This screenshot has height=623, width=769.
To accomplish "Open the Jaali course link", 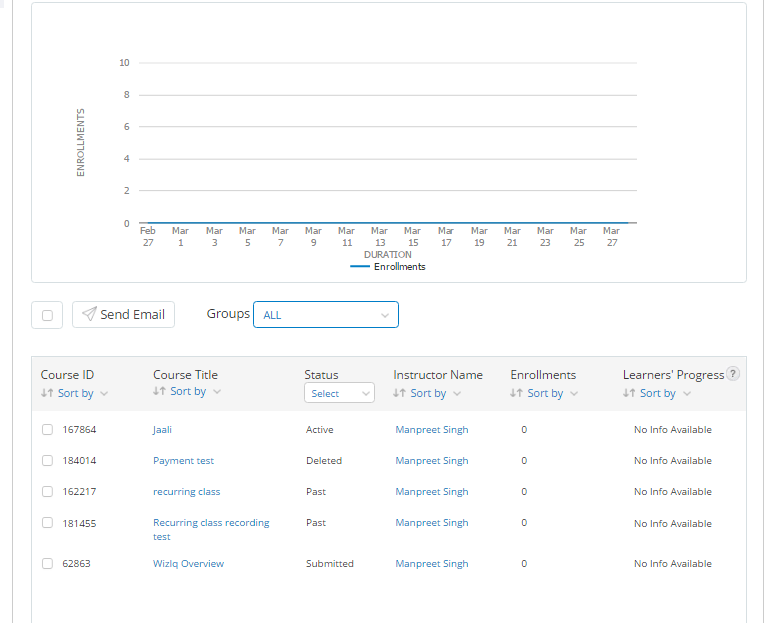I will [x=162, y=430].
